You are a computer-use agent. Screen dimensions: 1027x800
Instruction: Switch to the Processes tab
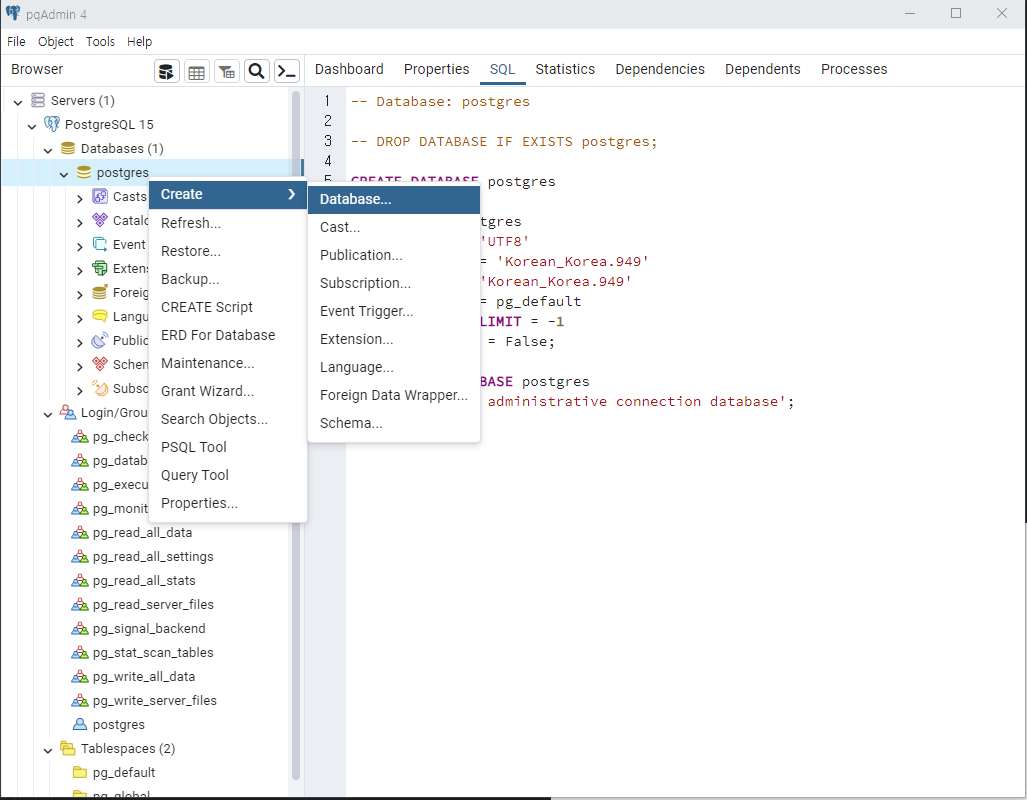click(854, 69)
